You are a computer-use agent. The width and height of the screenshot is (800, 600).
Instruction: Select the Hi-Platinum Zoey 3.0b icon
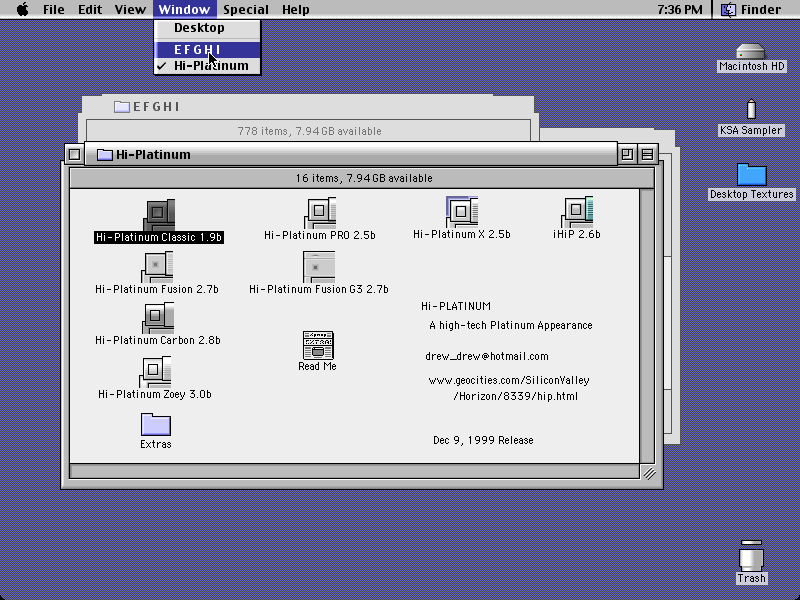155,372
